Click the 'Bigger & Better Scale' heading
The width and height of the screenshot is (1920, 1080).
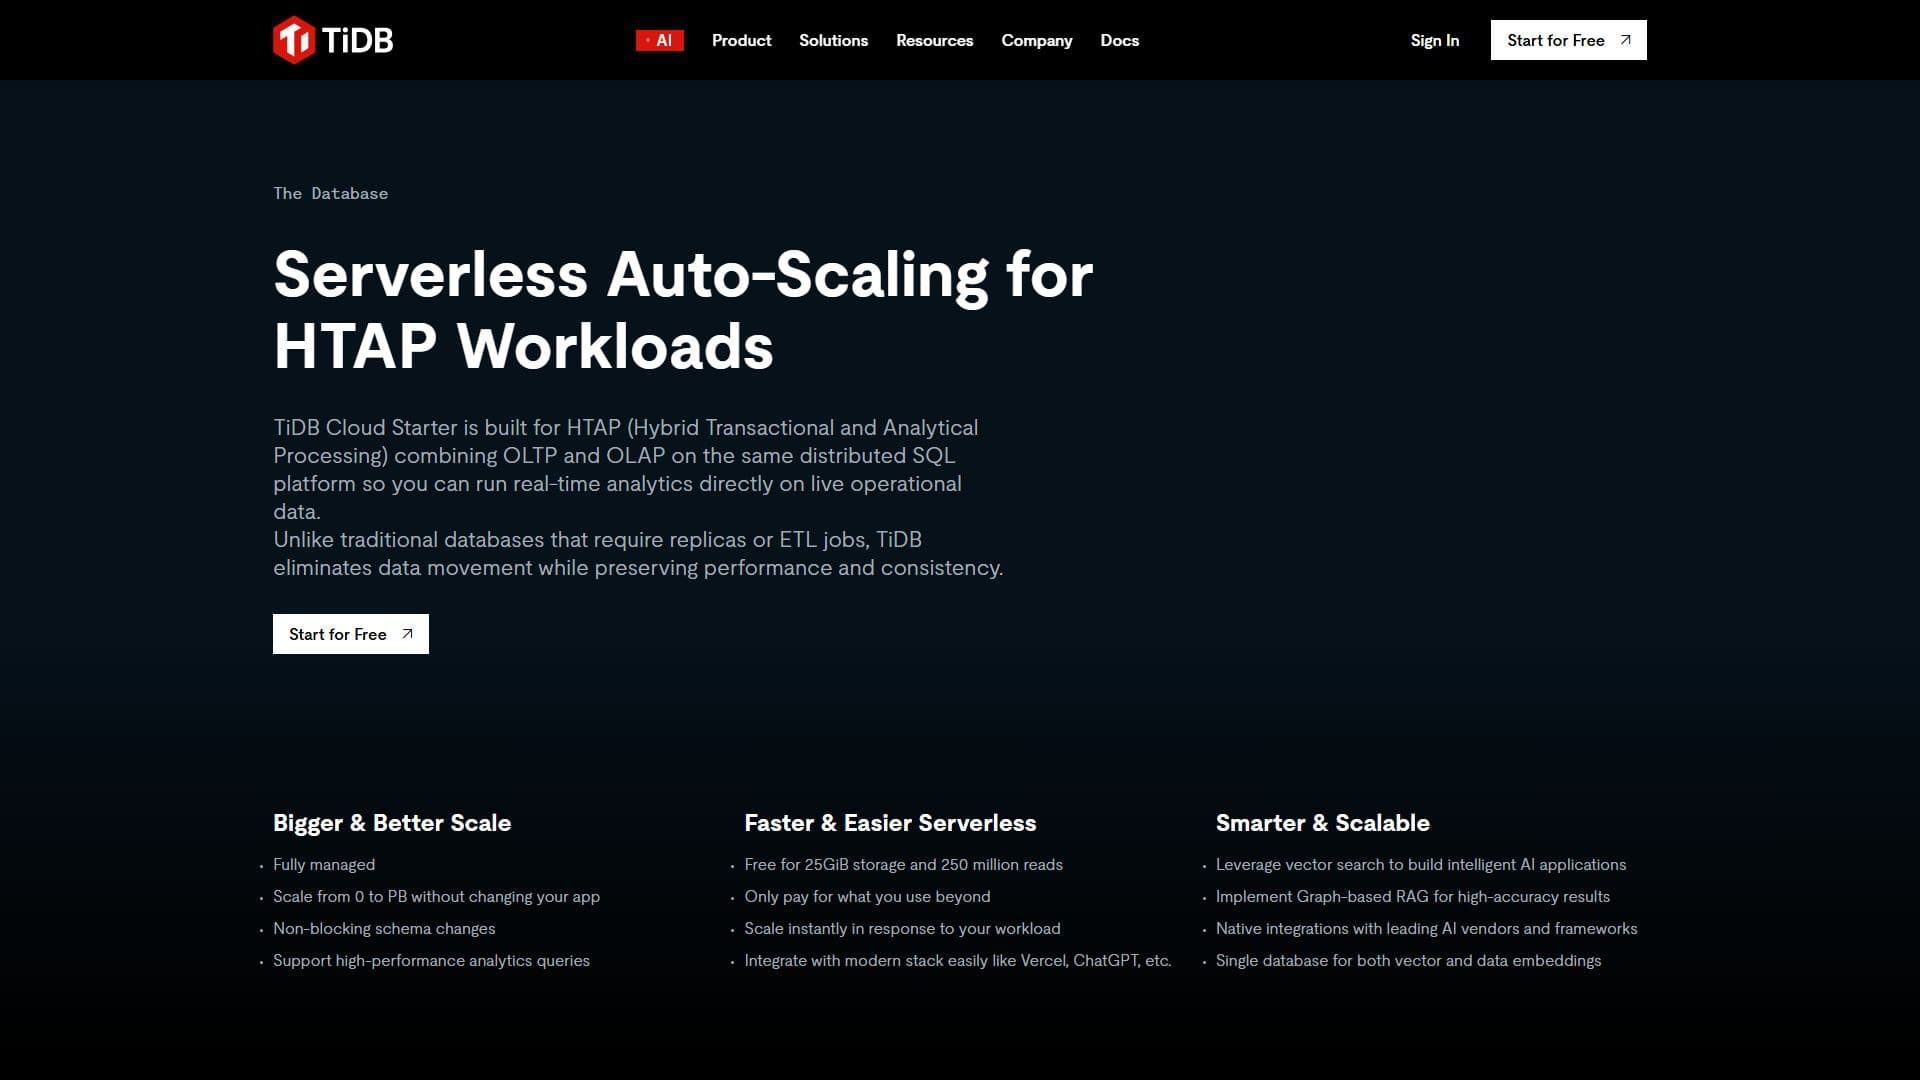pos(392,823)
